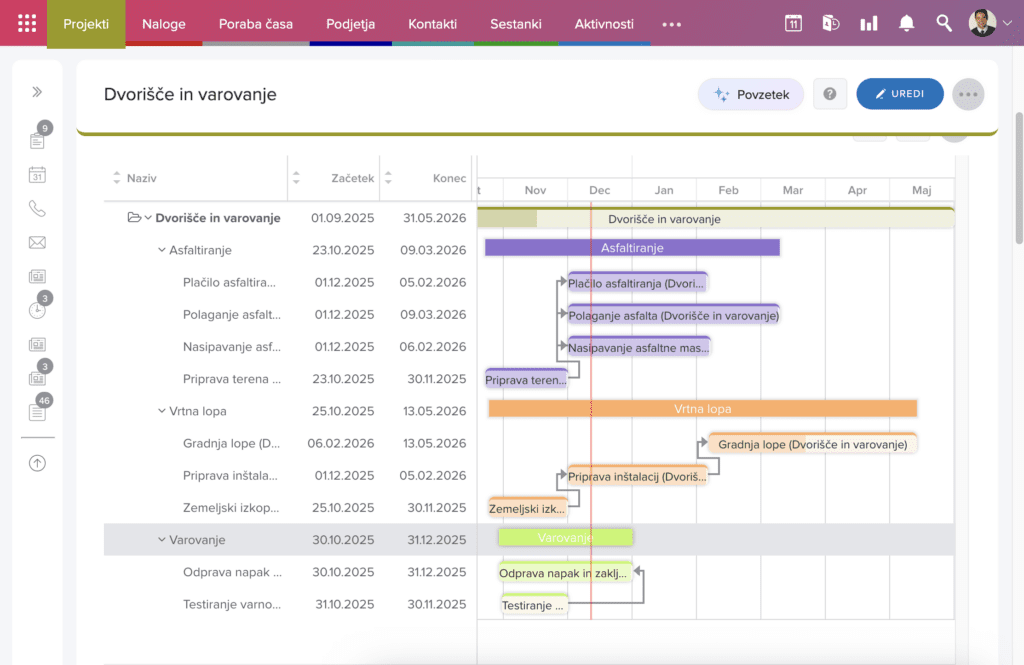Click the Povzetek summary button

(751, 94)
